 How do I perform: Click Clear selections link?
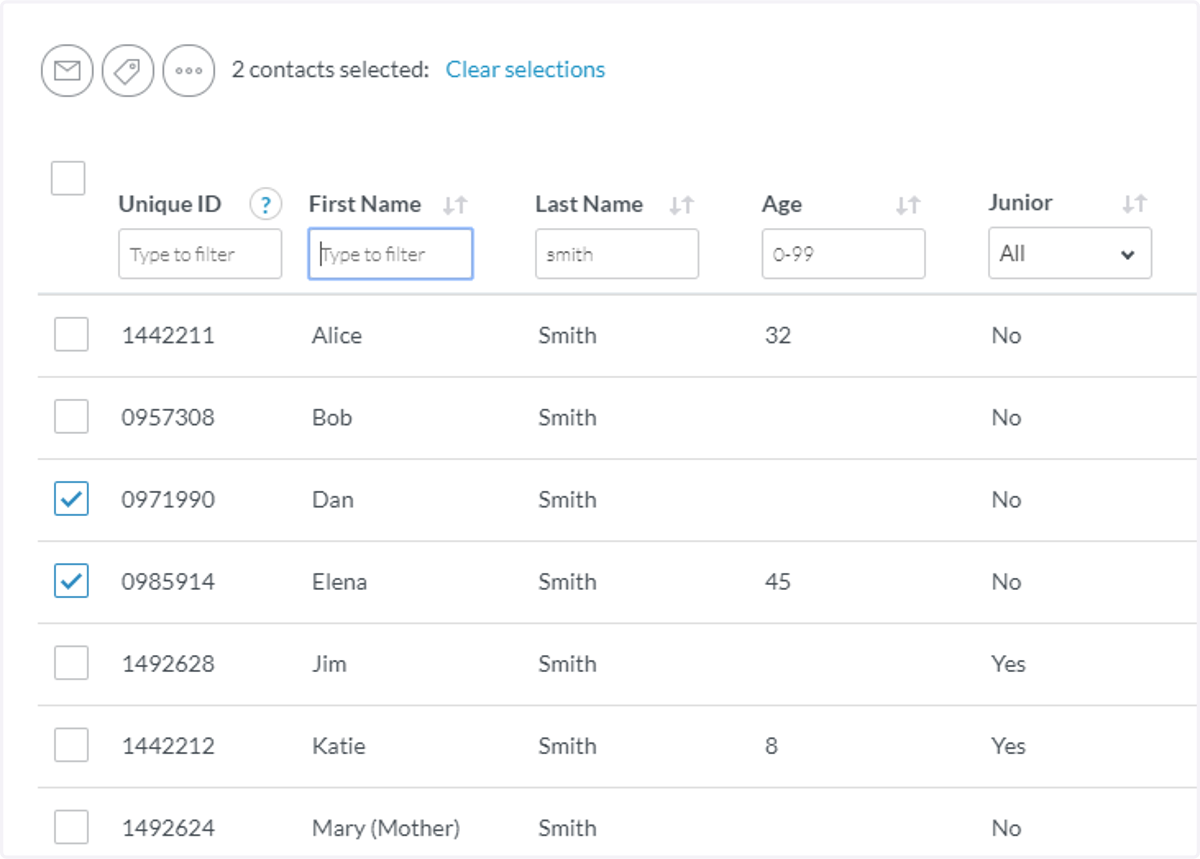[525, 70]
